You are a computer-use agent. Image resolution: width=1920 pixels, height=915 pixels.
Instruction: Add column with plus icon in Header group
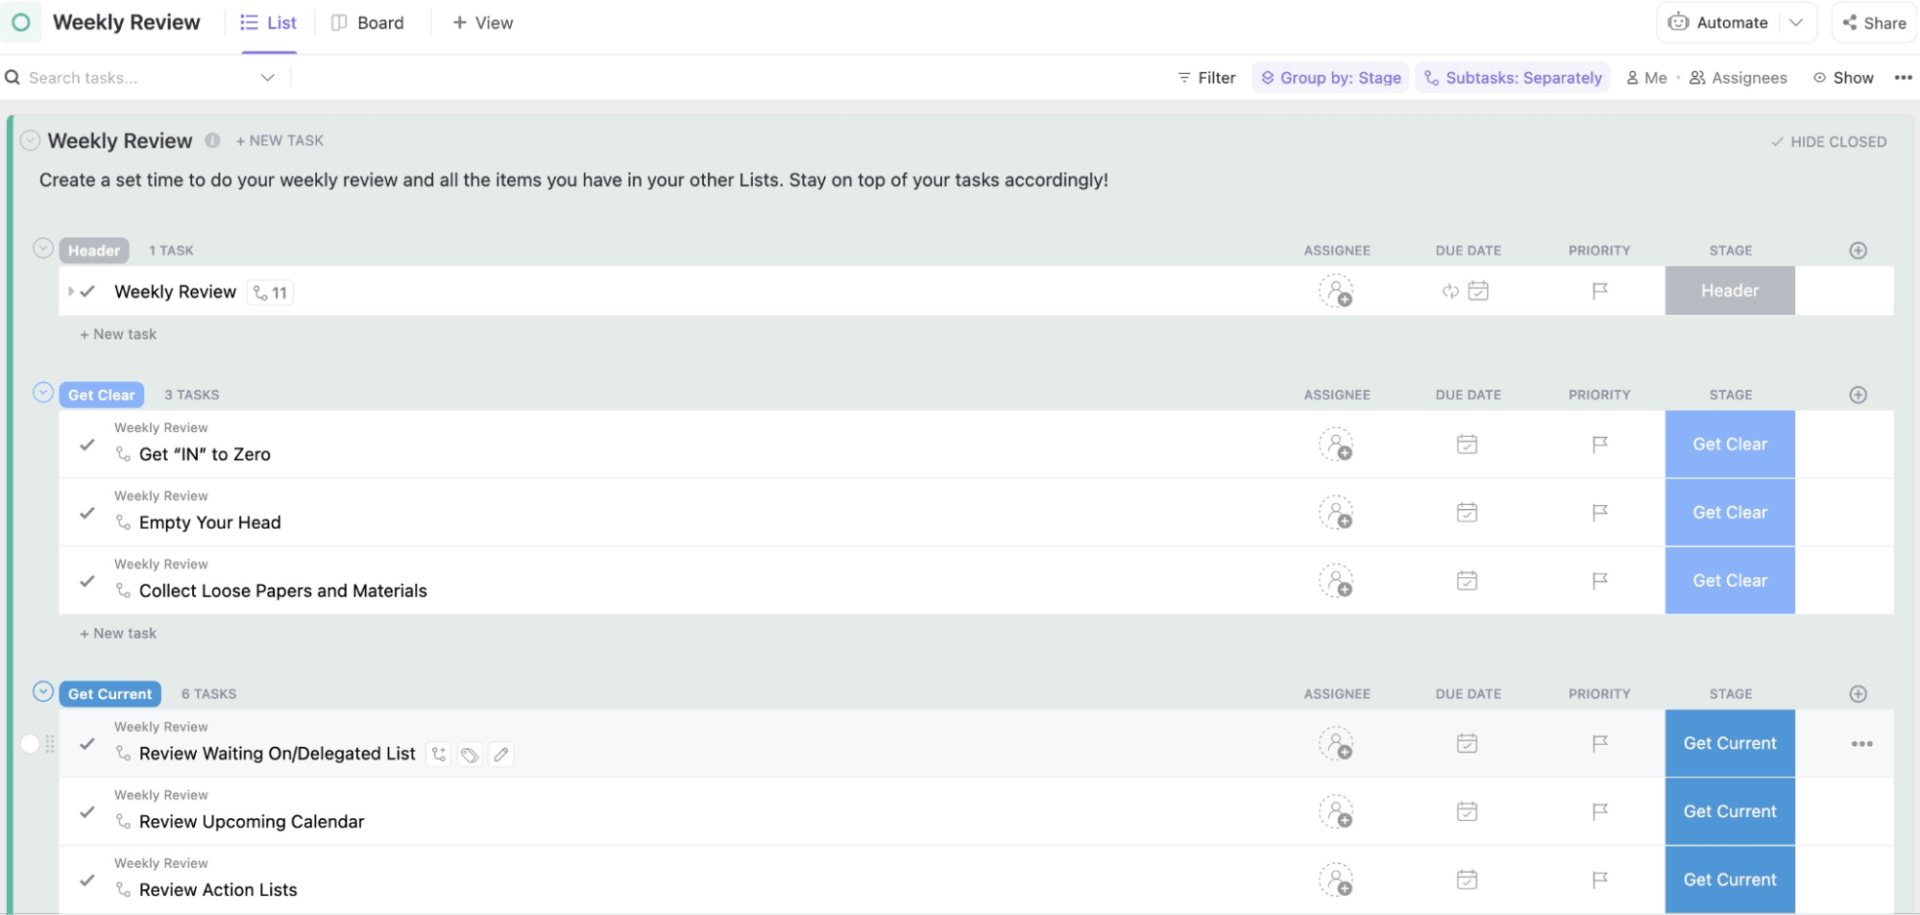coord(1858,251)
